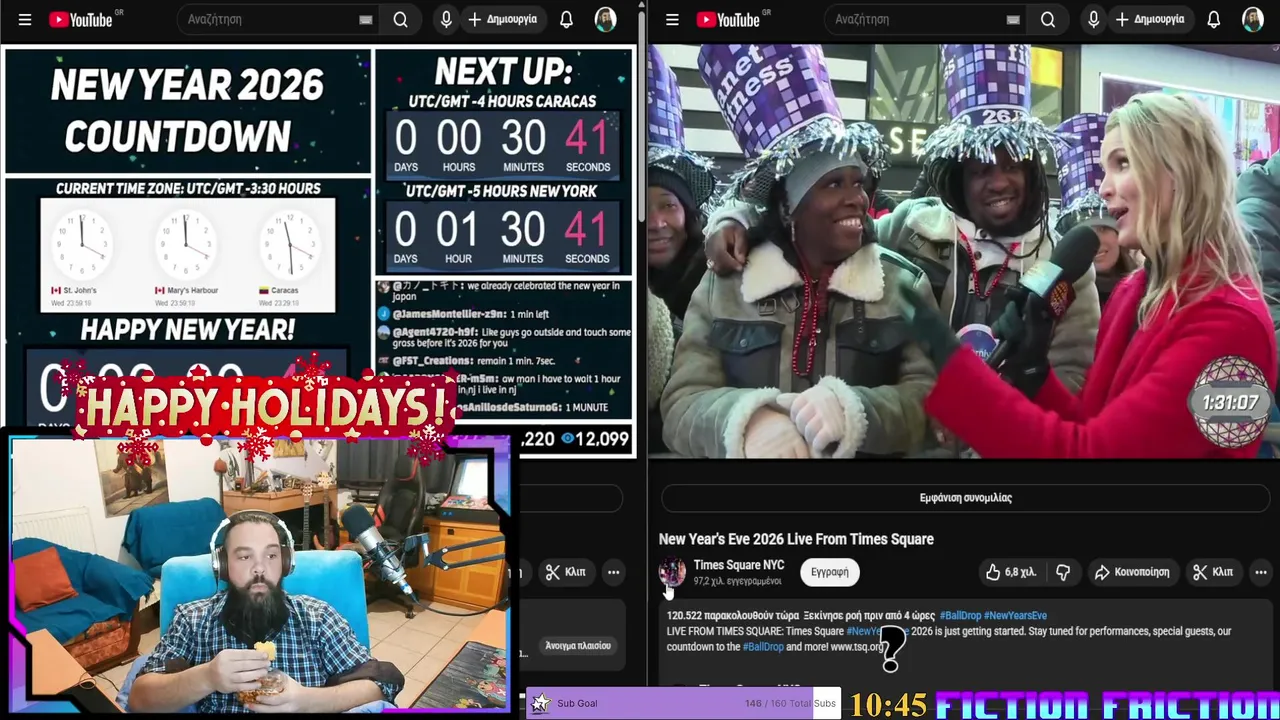The image size is (1280, 720).
Task: Start voice search in left window
Action: [446, 19]
